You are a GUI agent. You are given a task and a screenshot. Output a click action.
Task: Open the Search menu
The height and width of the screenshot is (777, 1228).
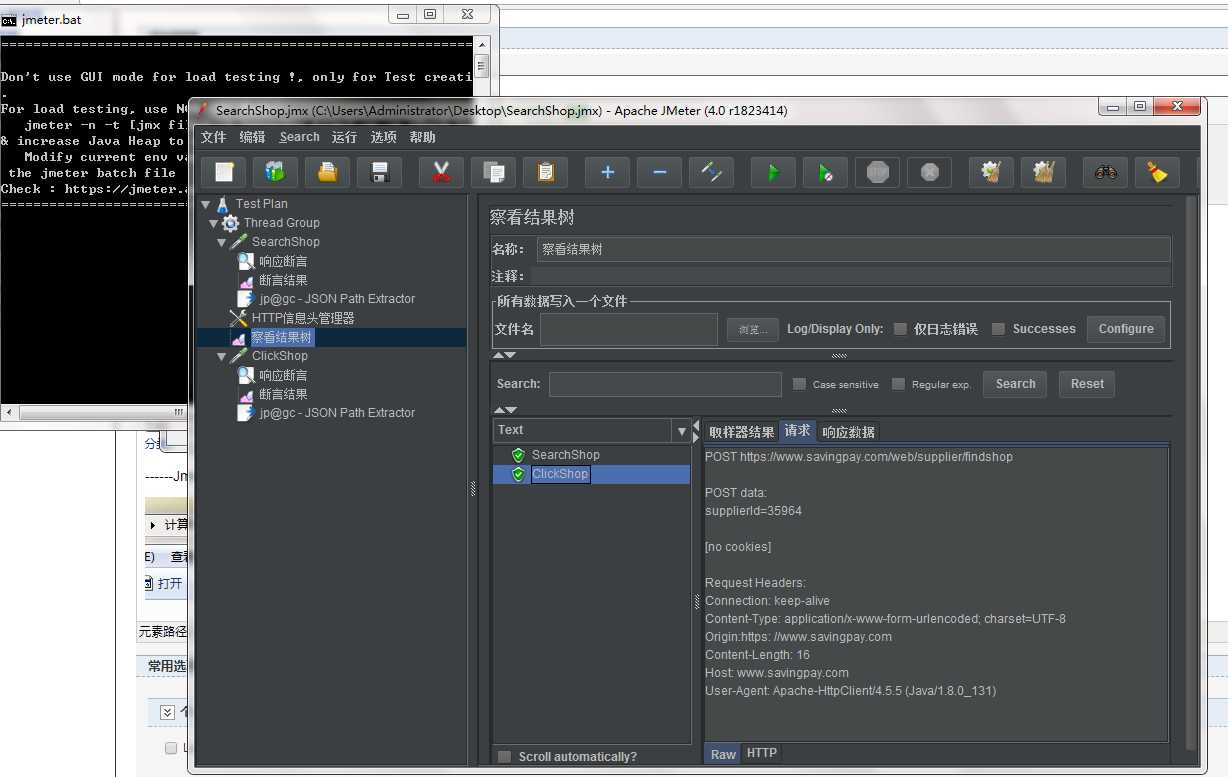click(x=300, y=137)
